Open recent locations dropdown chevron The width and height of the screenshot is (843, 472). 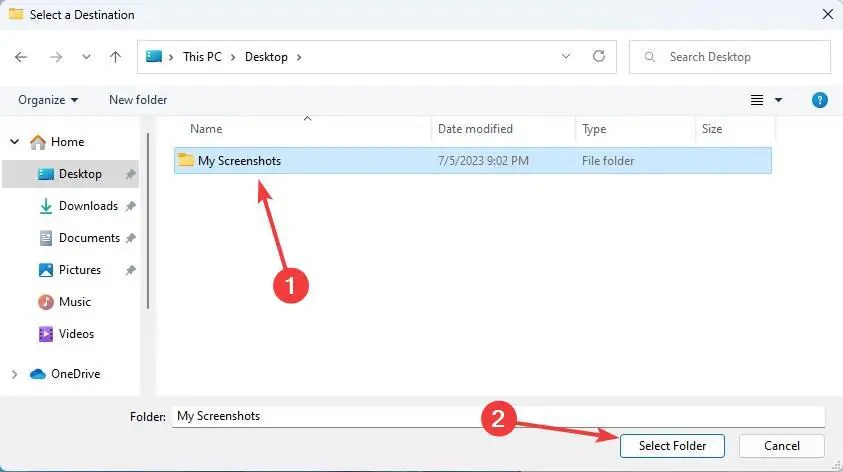point(86,56)
